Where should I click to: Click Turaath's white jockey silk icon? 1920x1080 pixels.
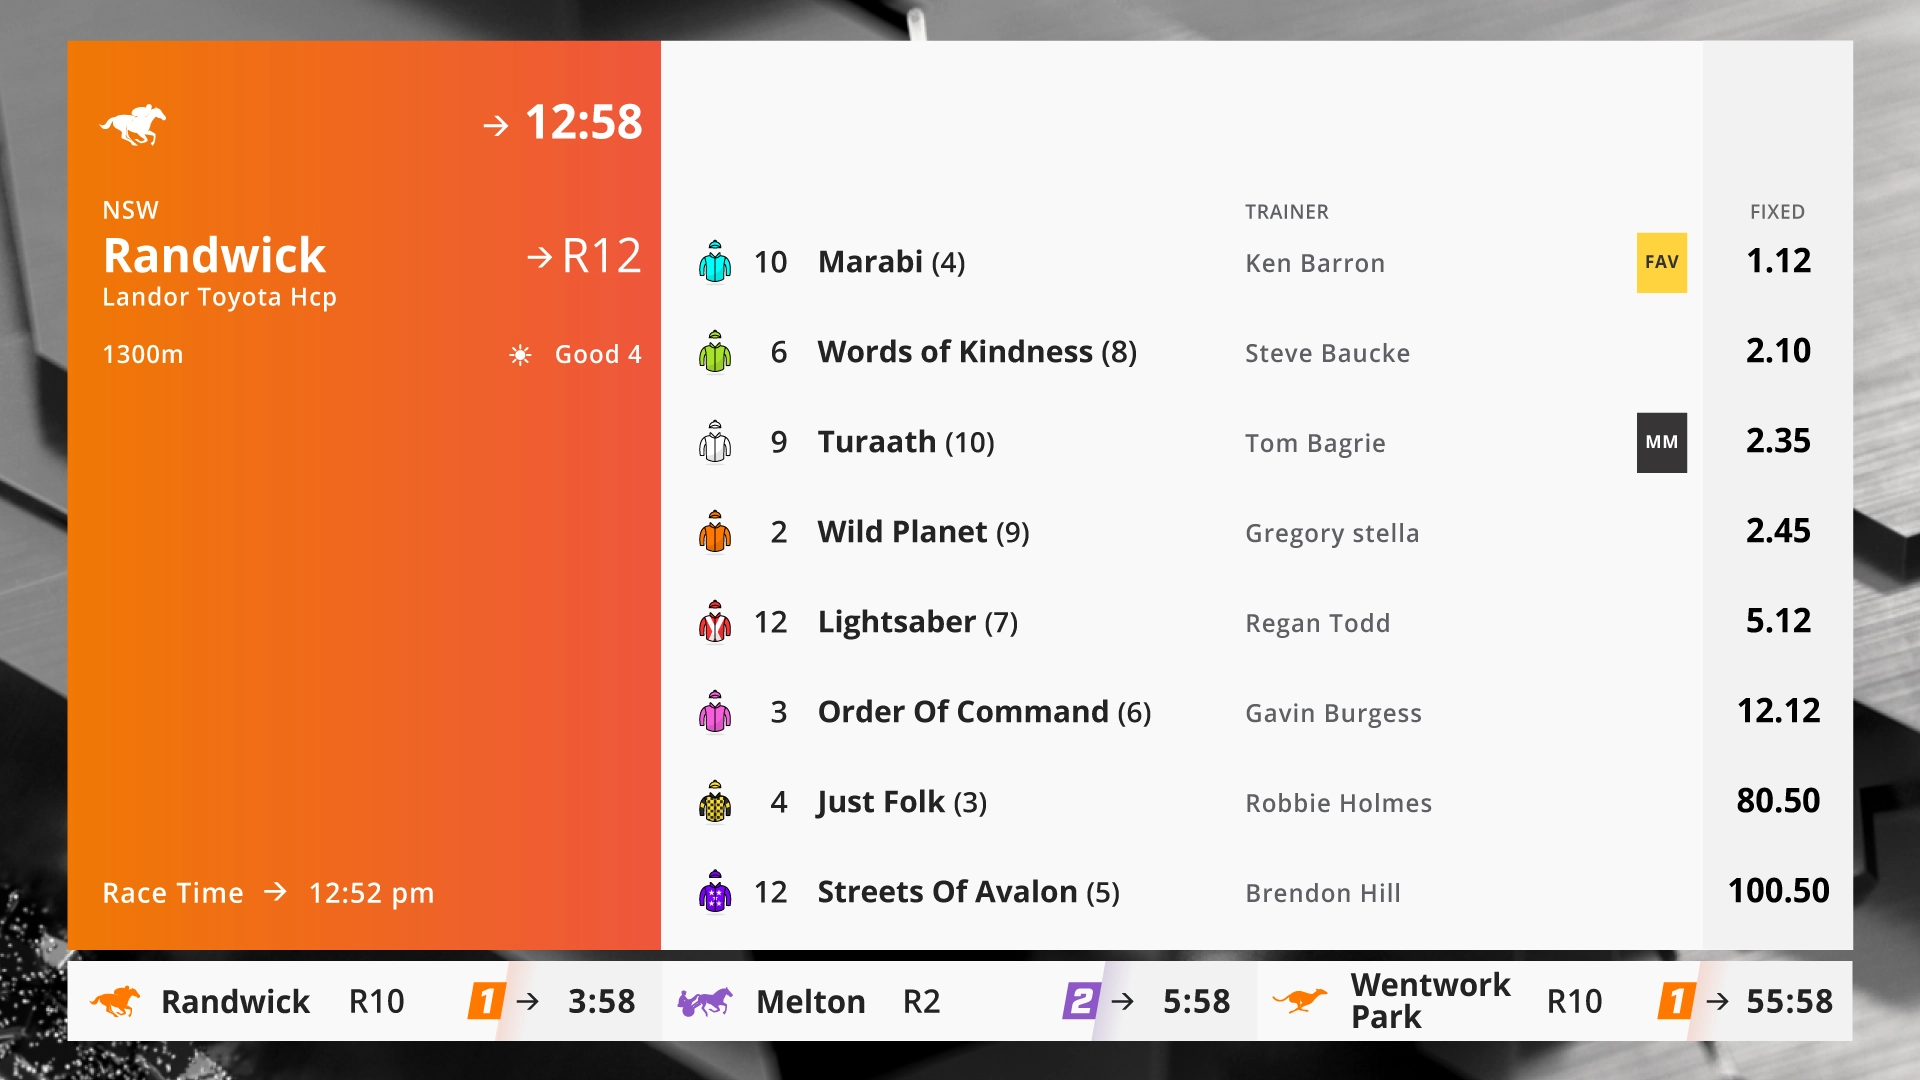[715, 442]
